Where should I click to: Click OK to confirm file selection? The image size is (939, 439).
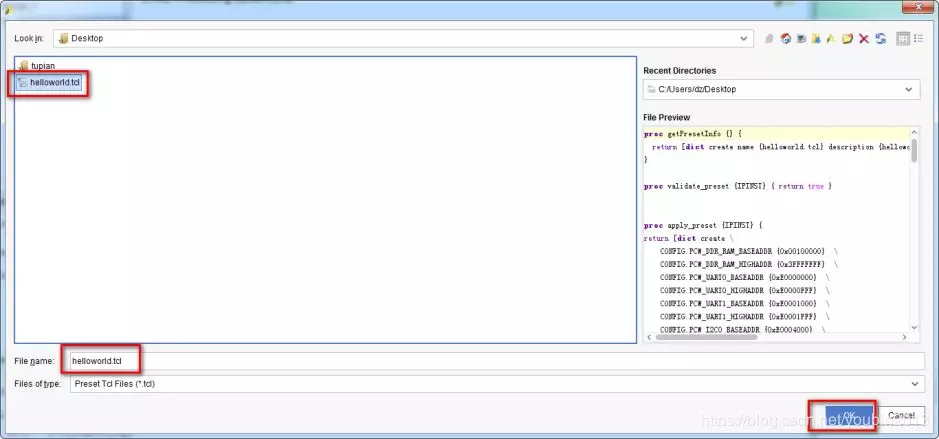[x=850, y=415]
